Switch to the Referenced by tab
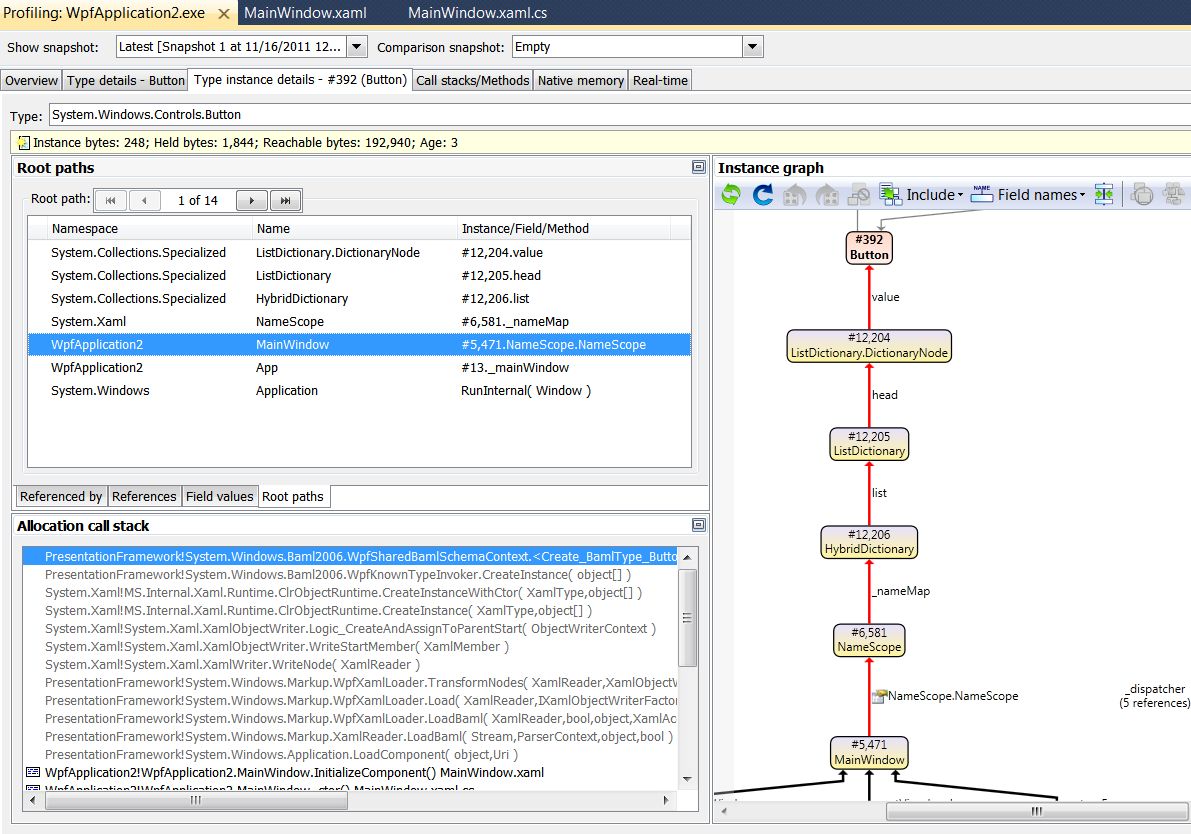The width and height of the screenshot is (1191, 834). tap(61, 496)
